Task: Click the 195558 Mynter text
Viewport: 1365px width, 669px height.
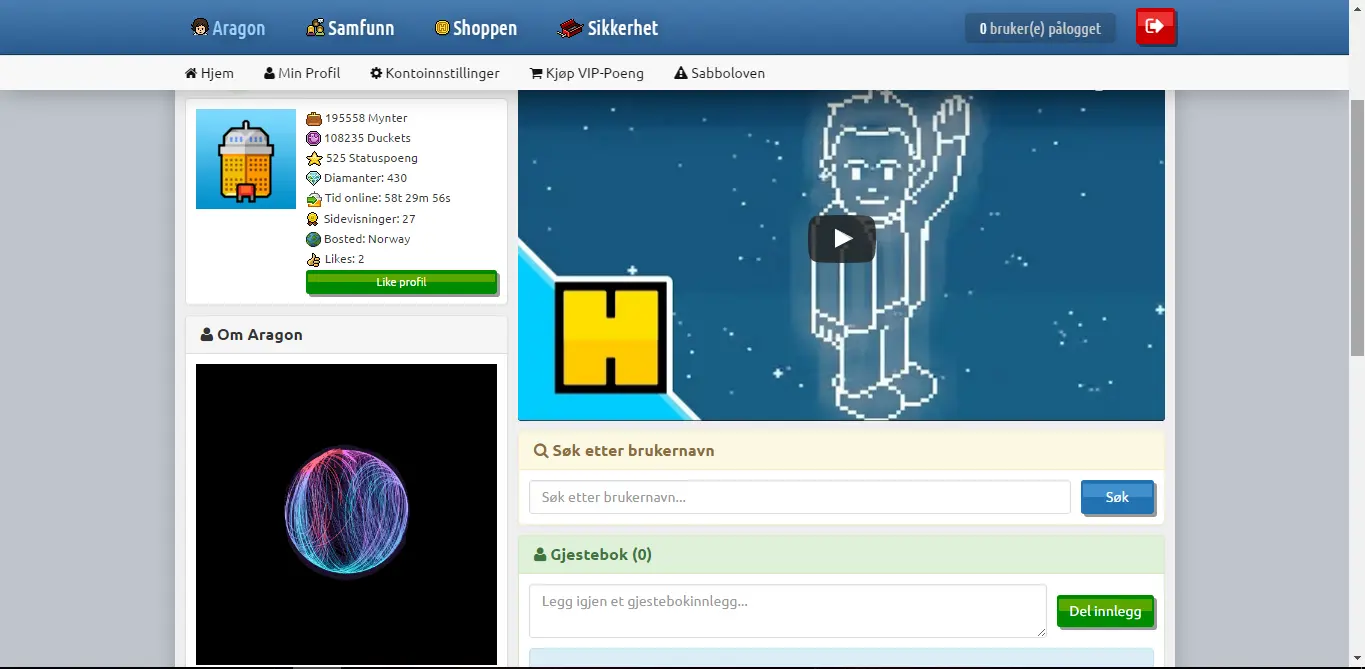Action: 366,118
